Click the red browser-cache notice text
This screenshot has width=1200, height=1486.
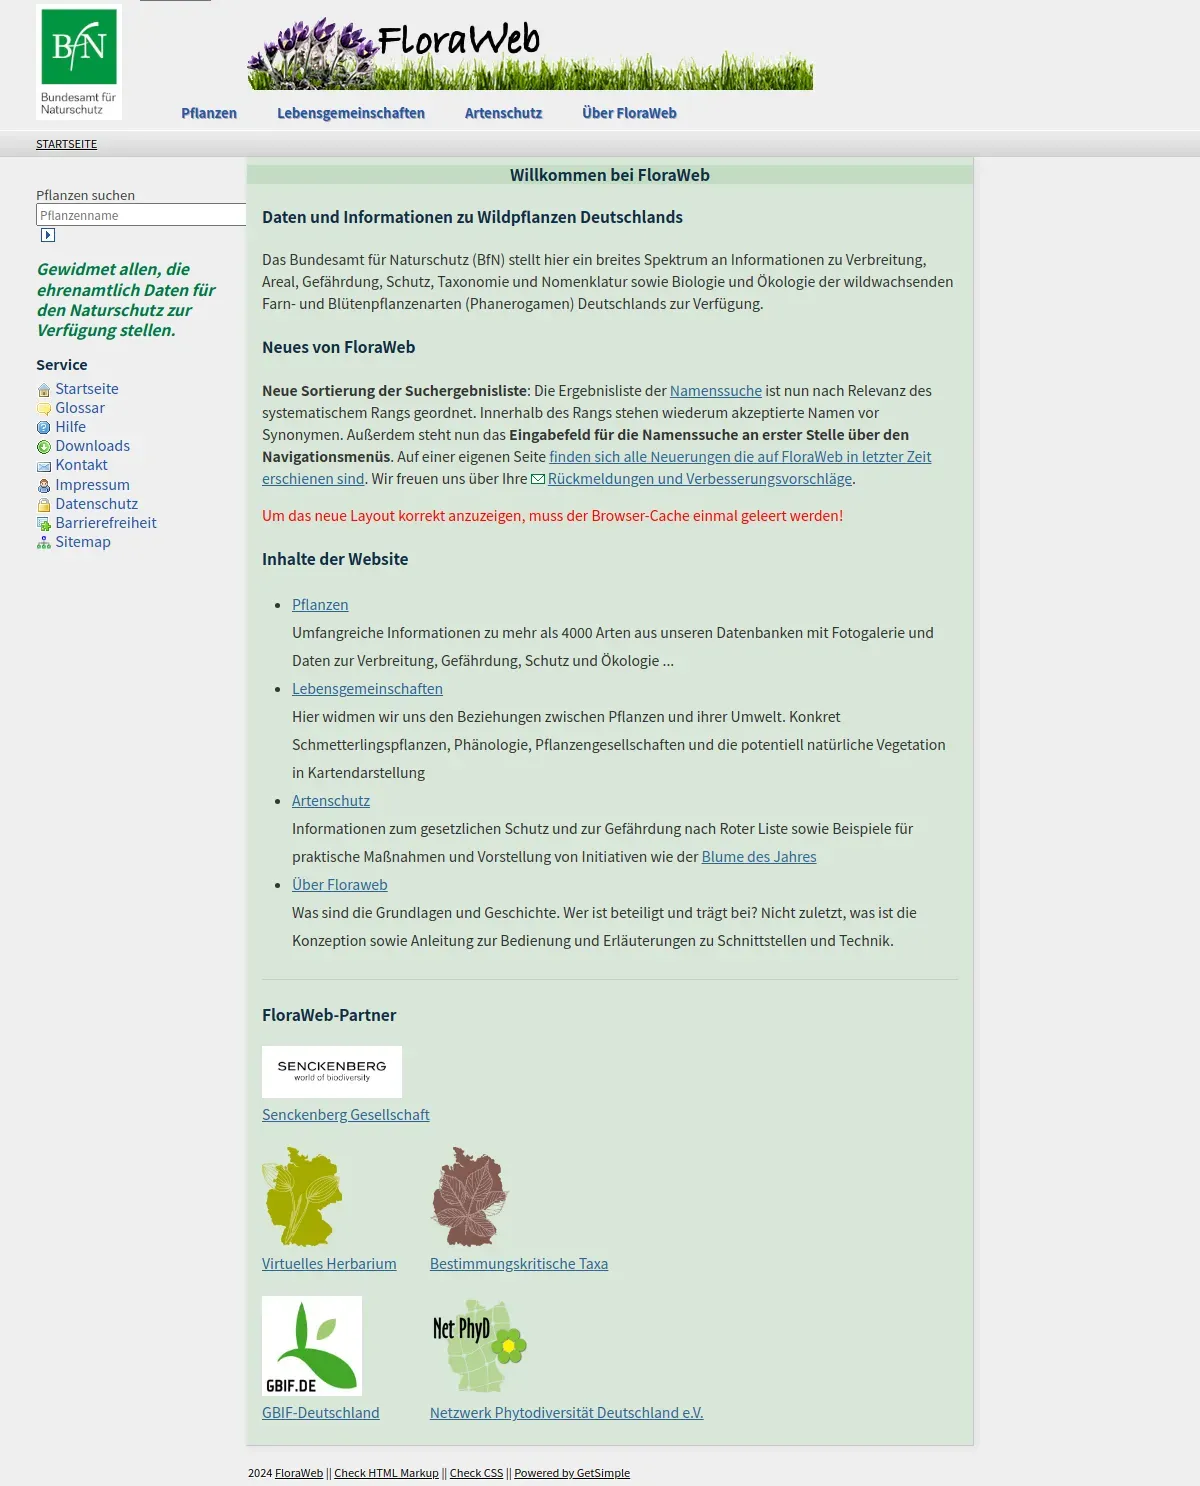pos(553,516)
